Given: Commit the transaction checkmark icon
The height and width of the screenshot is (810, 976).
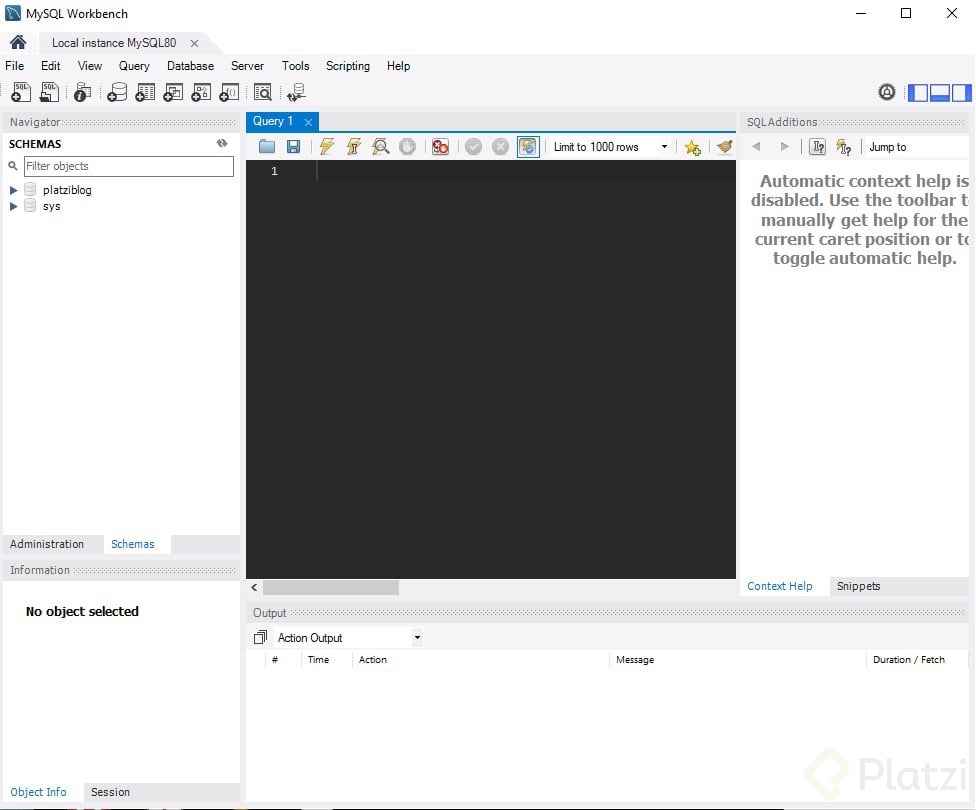Looking at the screenshot, I should tap(473, 147).
